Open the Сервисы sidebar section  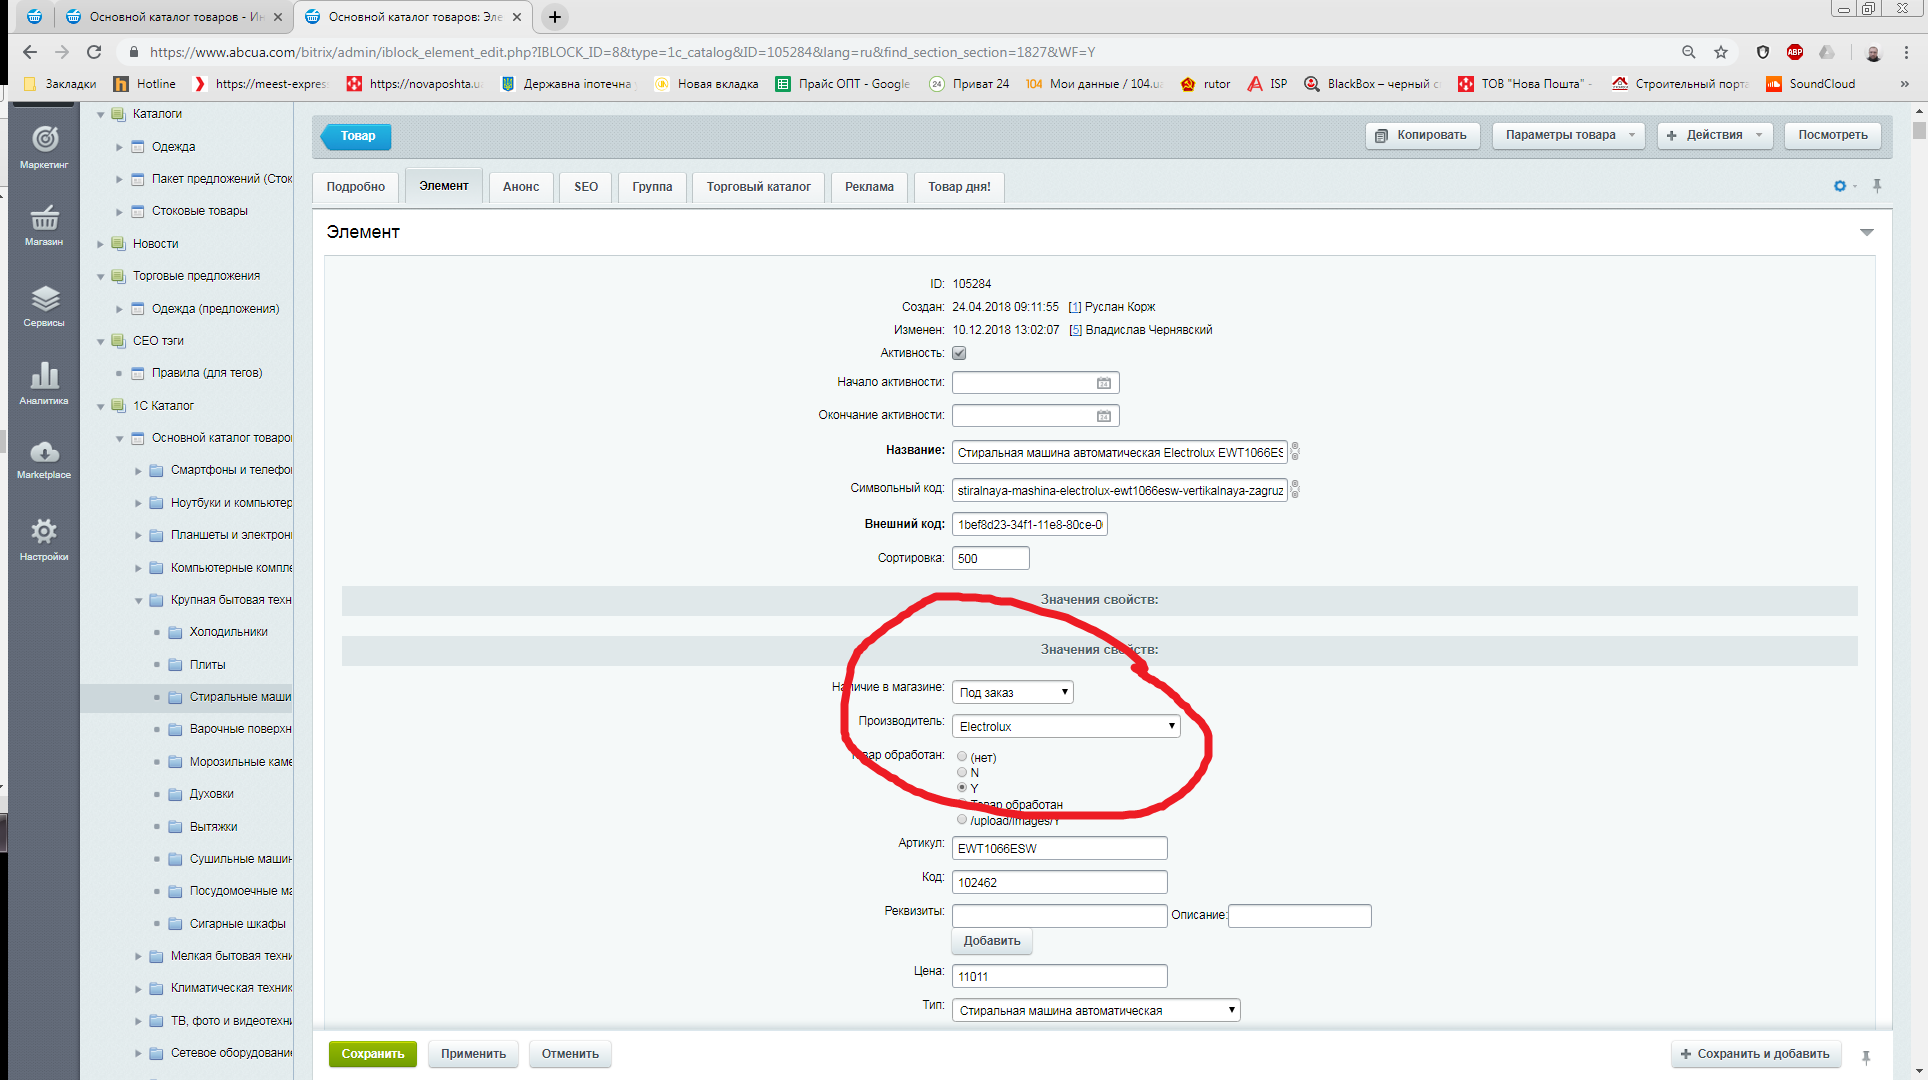(44, 305)
